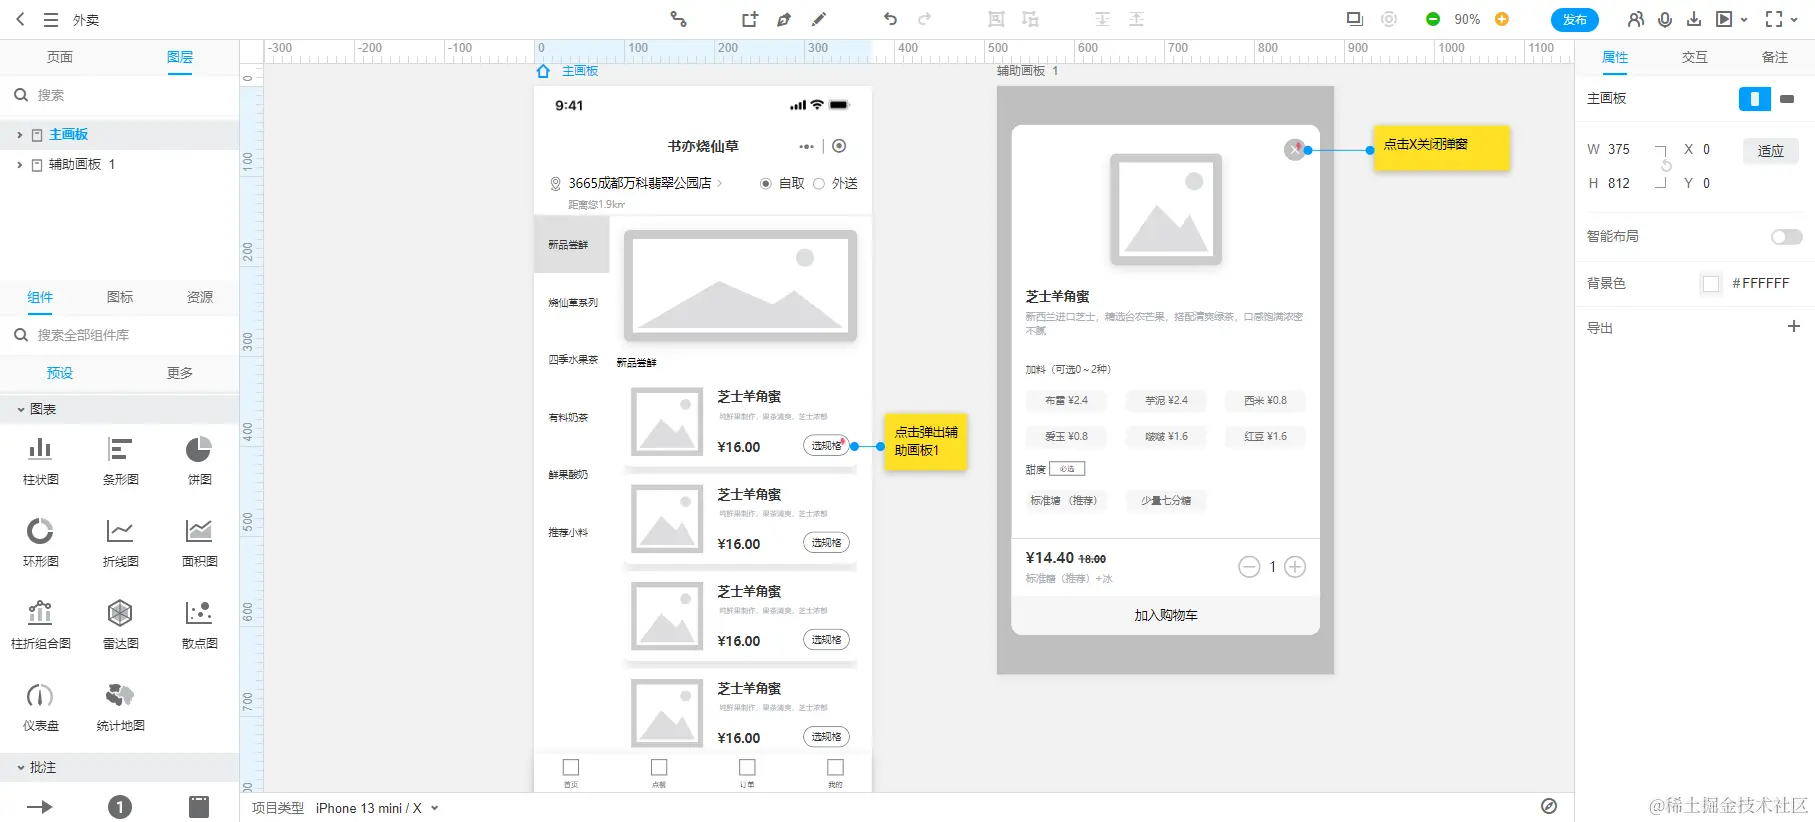Click 加入购物车 in the popup artboard
The height and width of the screenshot is (822, 1815).
(x=1166, y=616)
